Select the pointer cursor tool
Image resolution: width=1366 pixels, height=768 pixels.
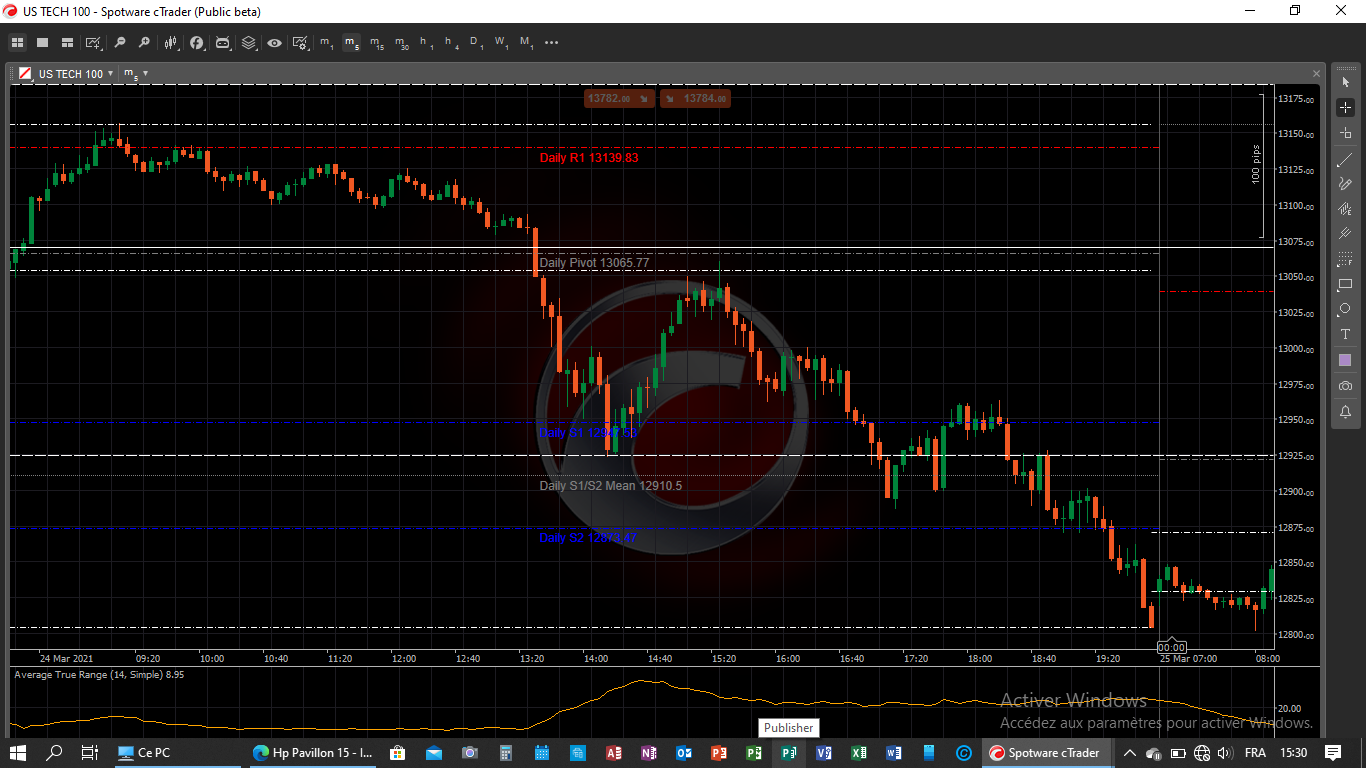[x=1345, y=82]
